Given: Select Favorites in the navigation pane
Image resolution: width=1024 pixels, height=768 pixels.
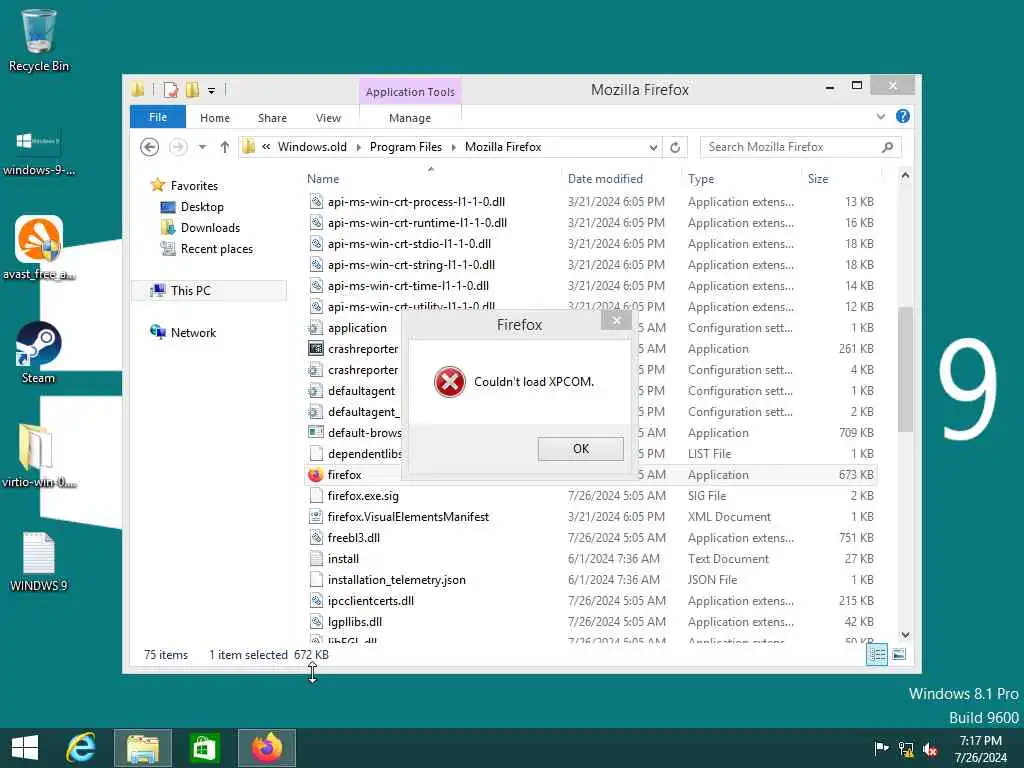Looking at the screenshot, I should tap(194, 185).
